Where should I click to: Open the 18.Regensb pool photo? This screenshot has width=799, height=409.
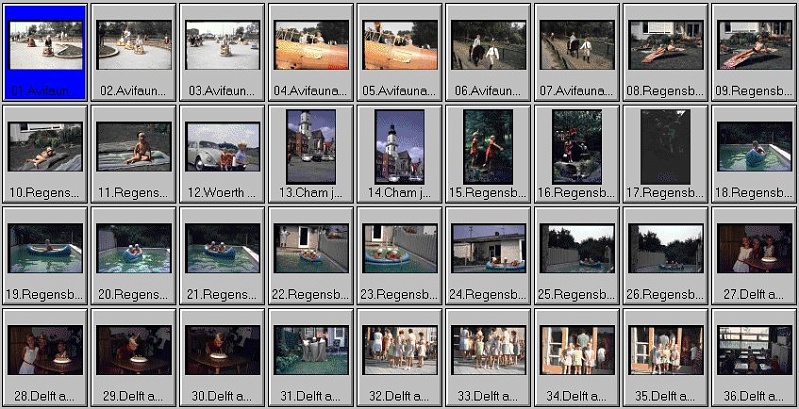click(x=754, y=147)
